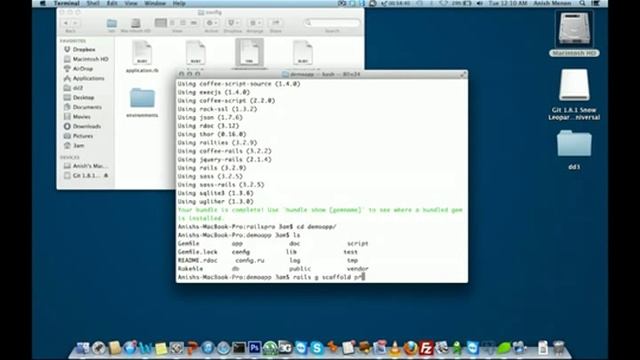The width and height of the screenshot is (640, 360).
Task: Click the Anish Menon user name in menu bar
Action: point(552,3)
